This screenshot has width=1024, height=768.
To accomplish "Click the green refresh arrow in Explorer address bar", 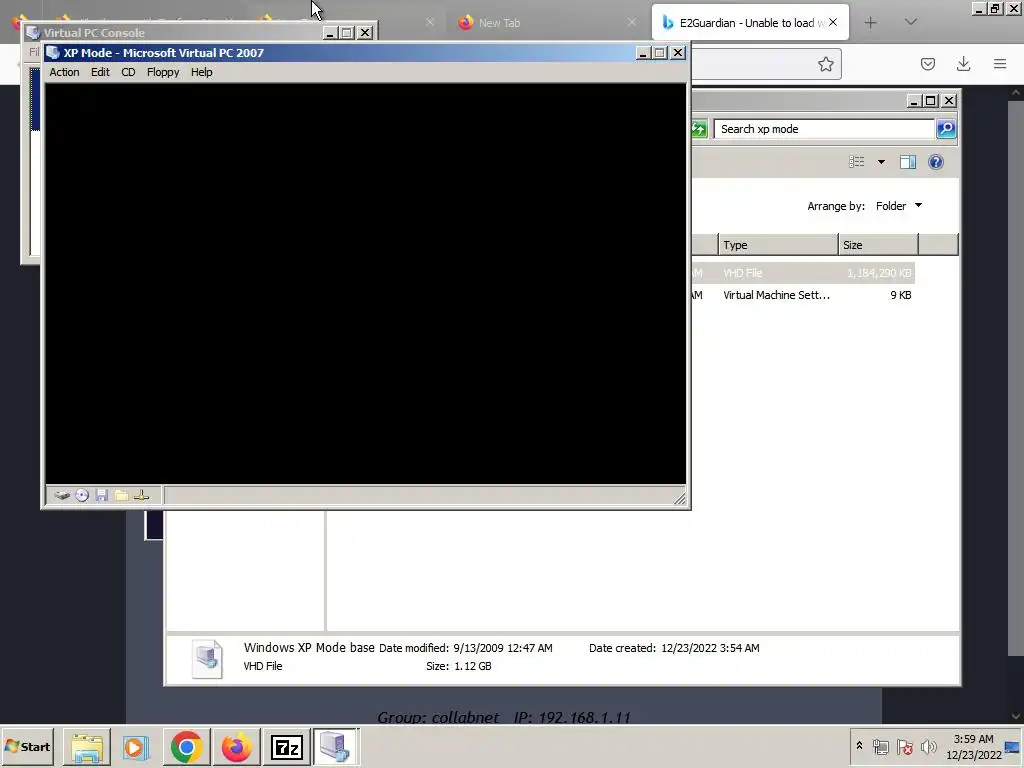I will 699,129.
